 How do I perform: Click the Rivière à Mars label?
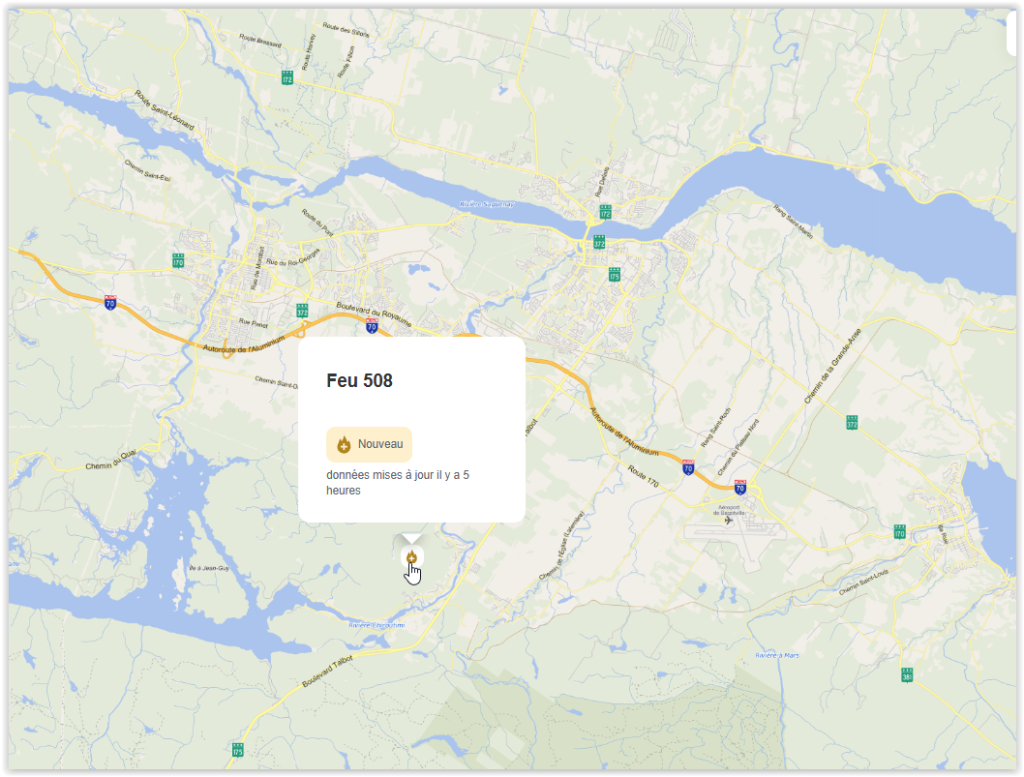(777, 655)
